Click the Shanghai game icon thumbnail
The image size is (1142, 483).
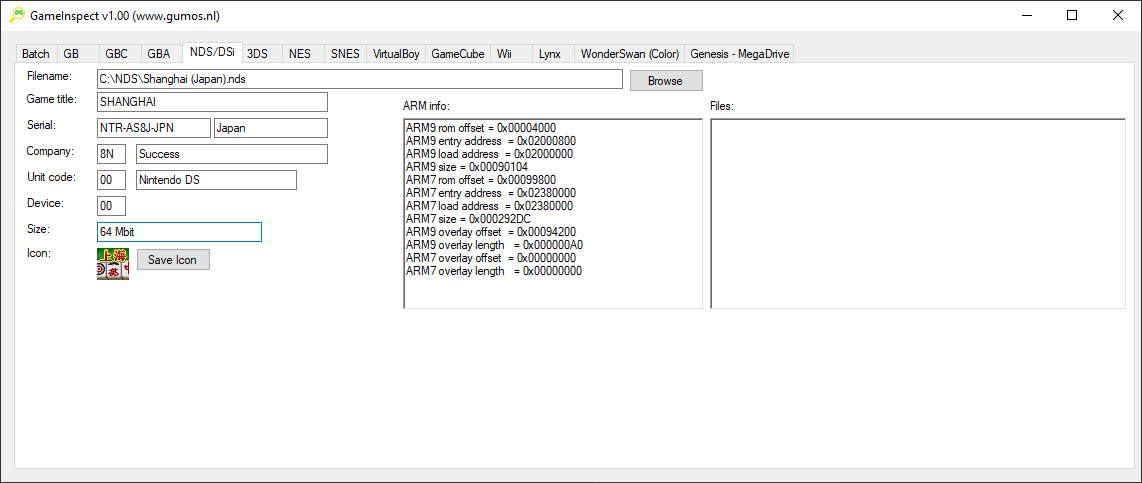point(112,263)
